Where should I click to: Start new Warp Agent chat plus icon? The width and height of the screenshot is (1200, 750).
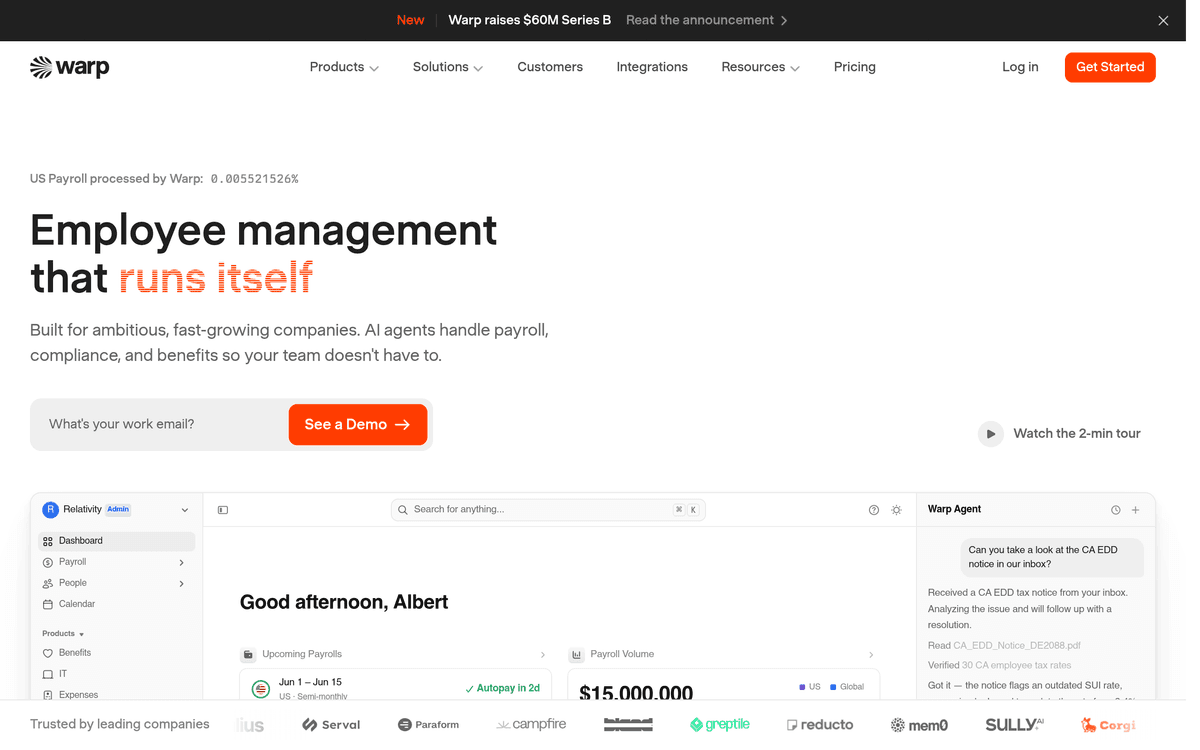[x=1136, y=510]
